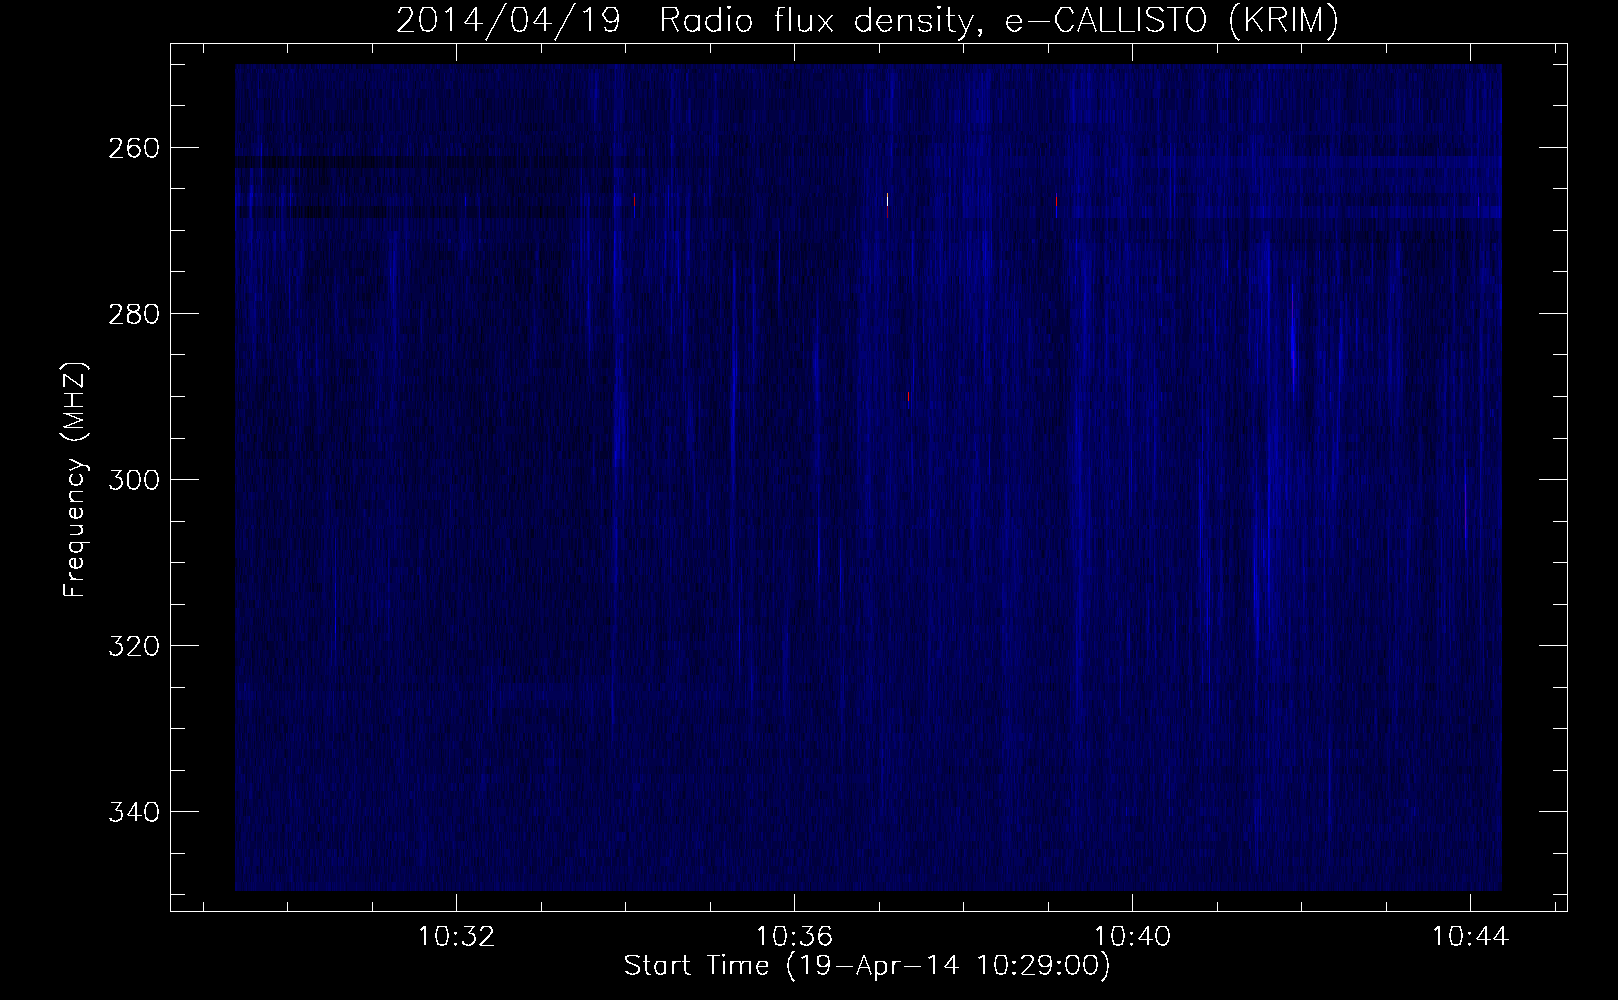The image size is (1618, 1000).
Task: Click the date '2014/04/19' in the title
Action: click(508, 21)
